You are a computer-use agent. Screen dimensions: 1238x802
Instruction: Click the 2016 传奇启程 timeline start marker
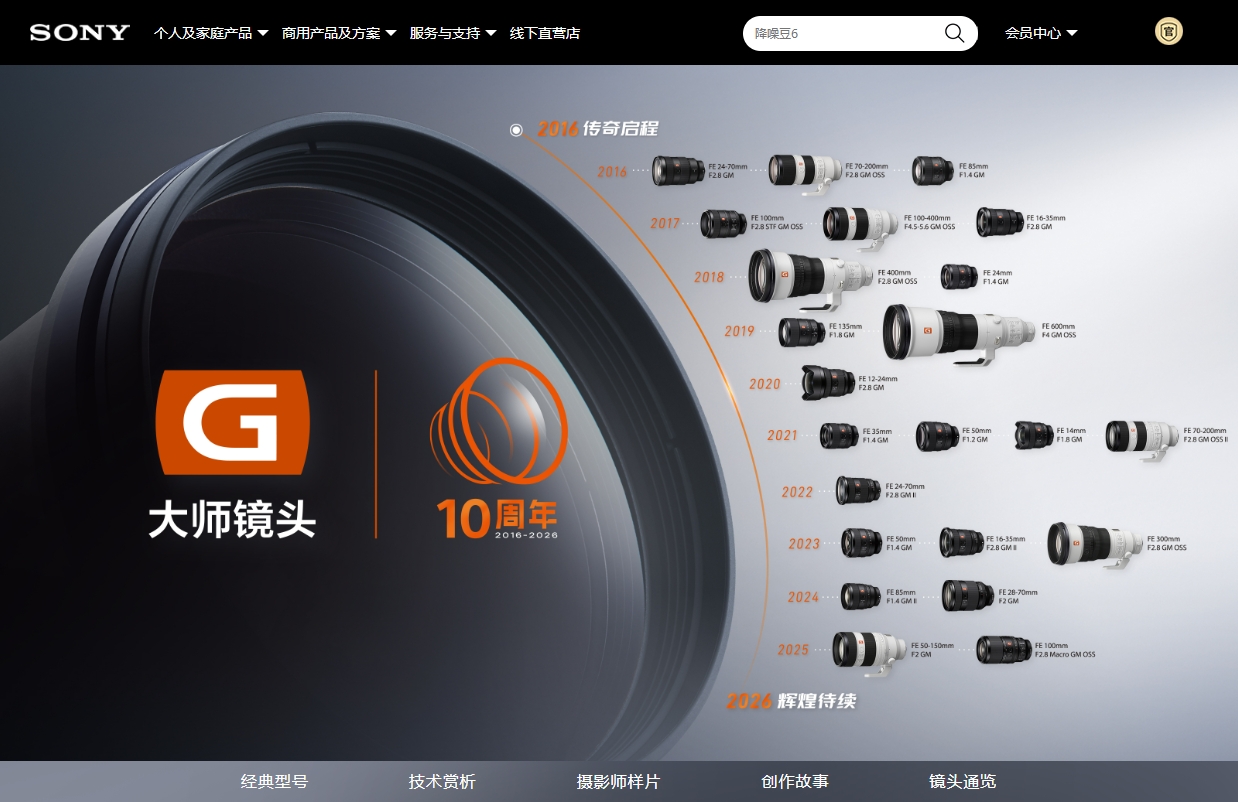(x=516, y=130)
